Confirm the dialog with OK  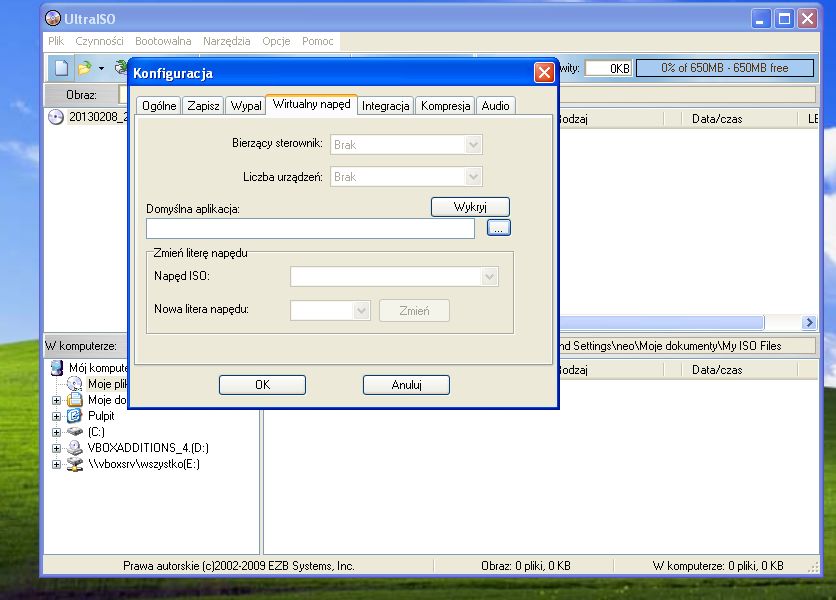(262, 385)
